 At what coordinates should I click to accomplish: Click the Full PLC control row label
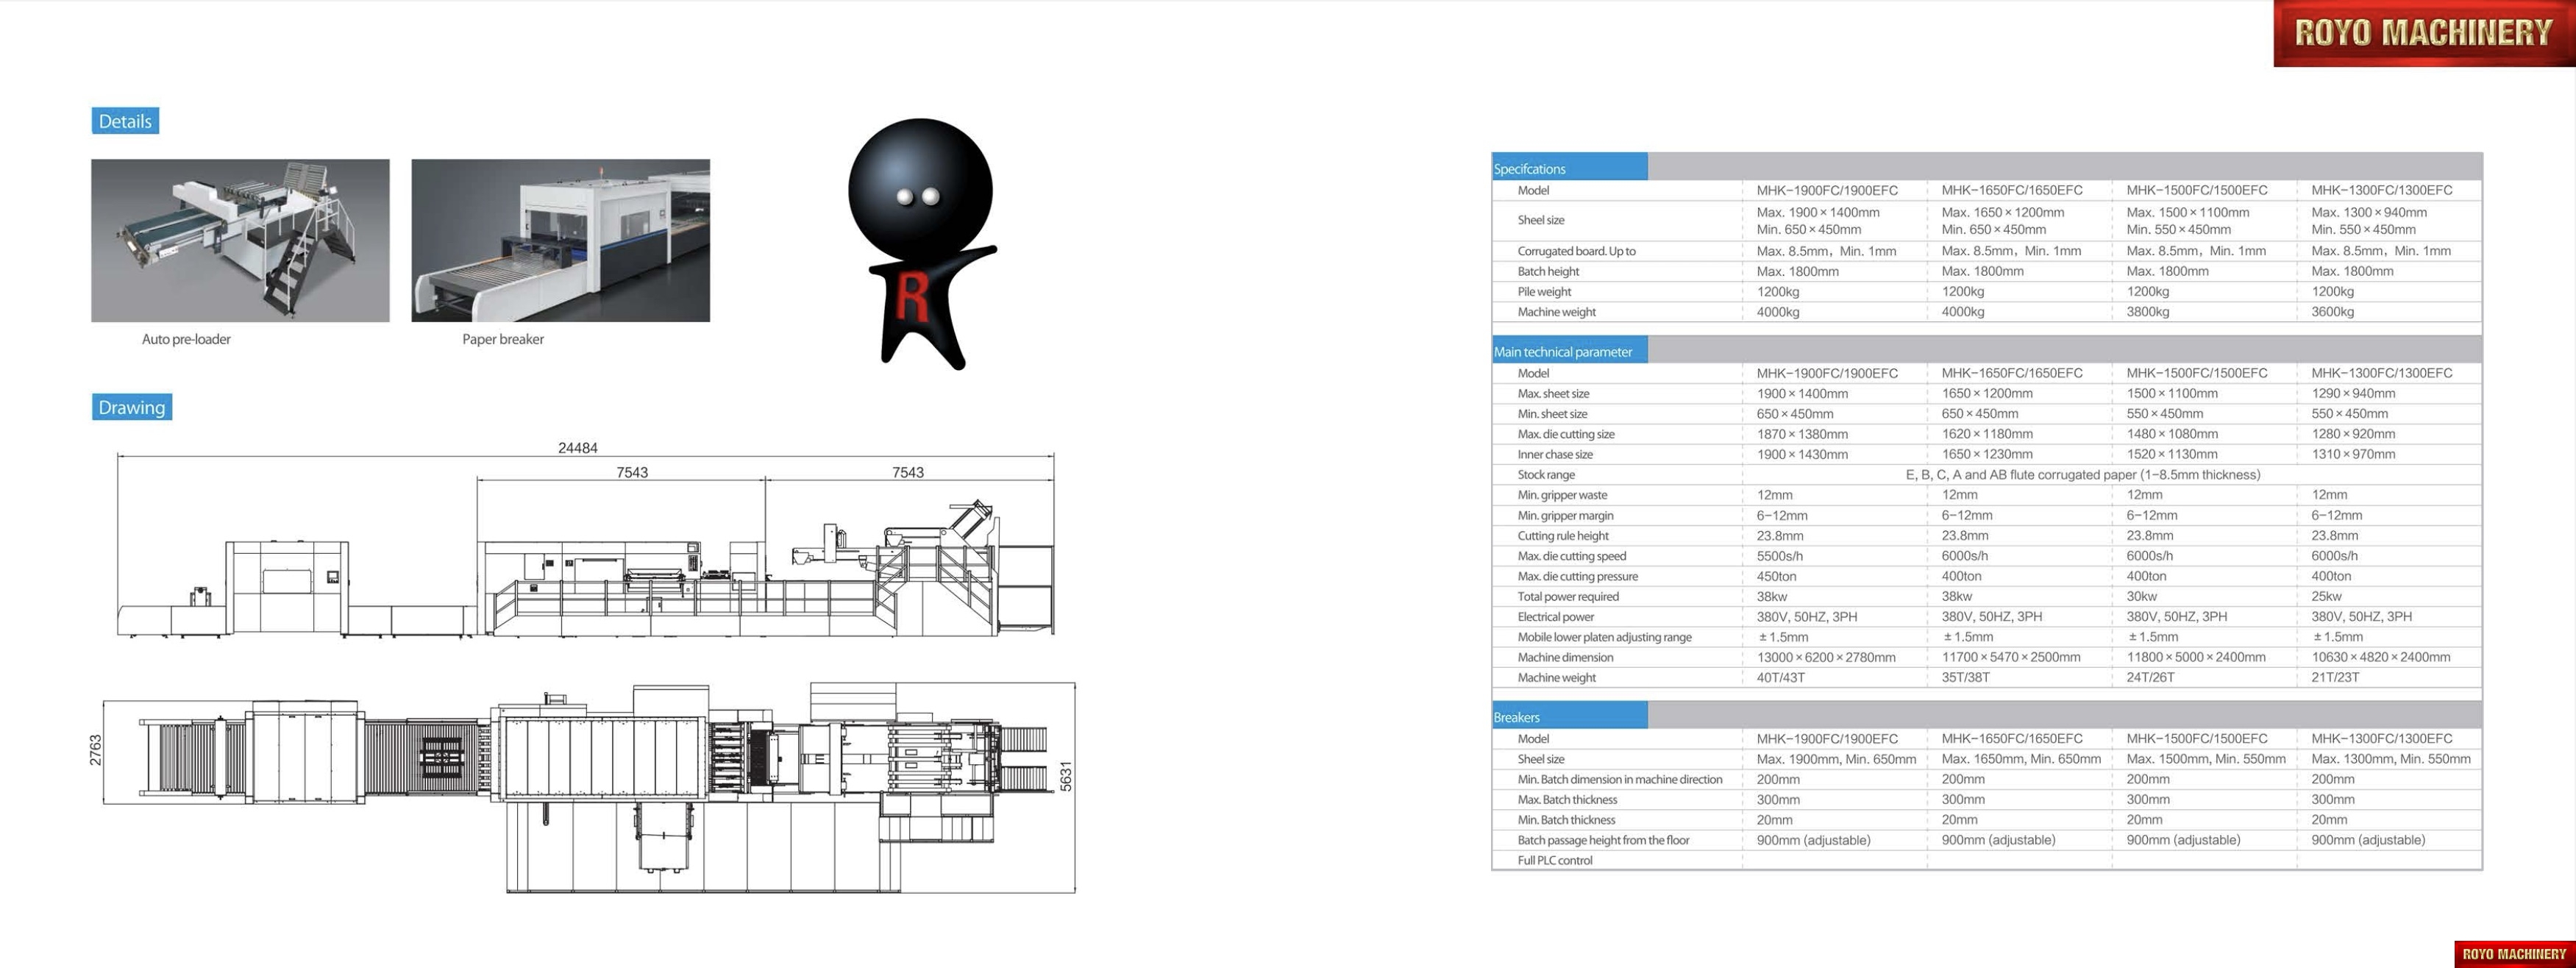click(1554, 860)
